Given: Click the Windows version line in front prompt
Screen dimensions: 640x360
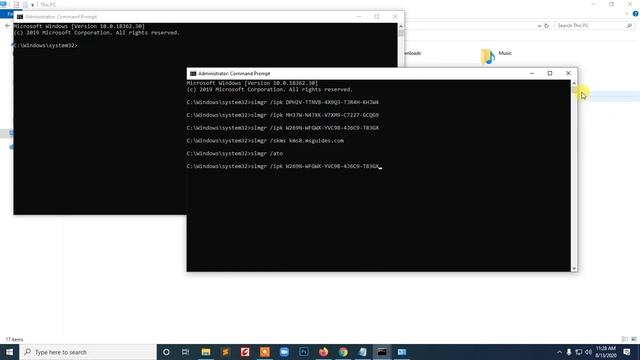Looking at the screenshot, I should [x=252, y=83].
